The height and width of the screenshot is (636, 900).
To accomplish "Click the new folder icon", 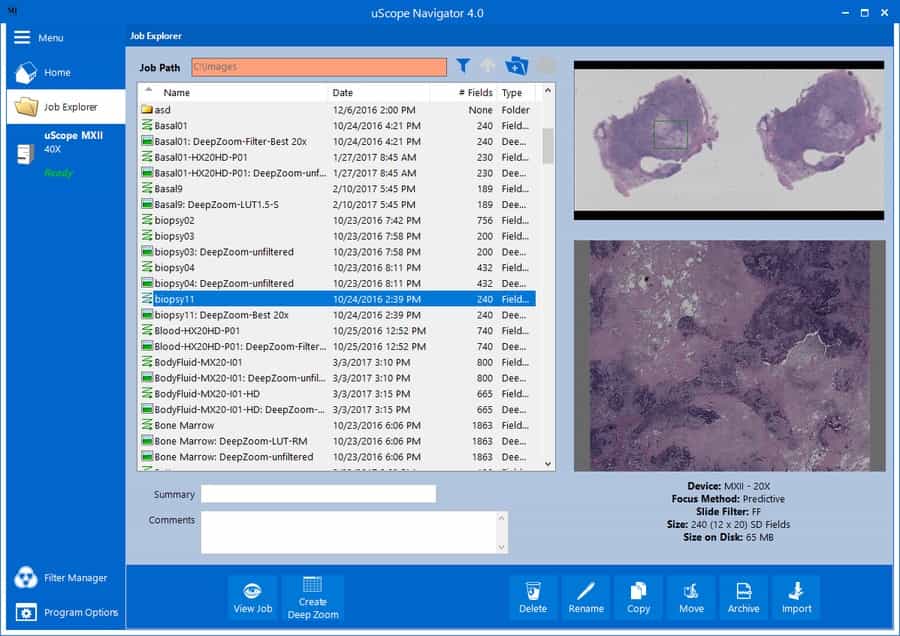I will click(516, 67).
